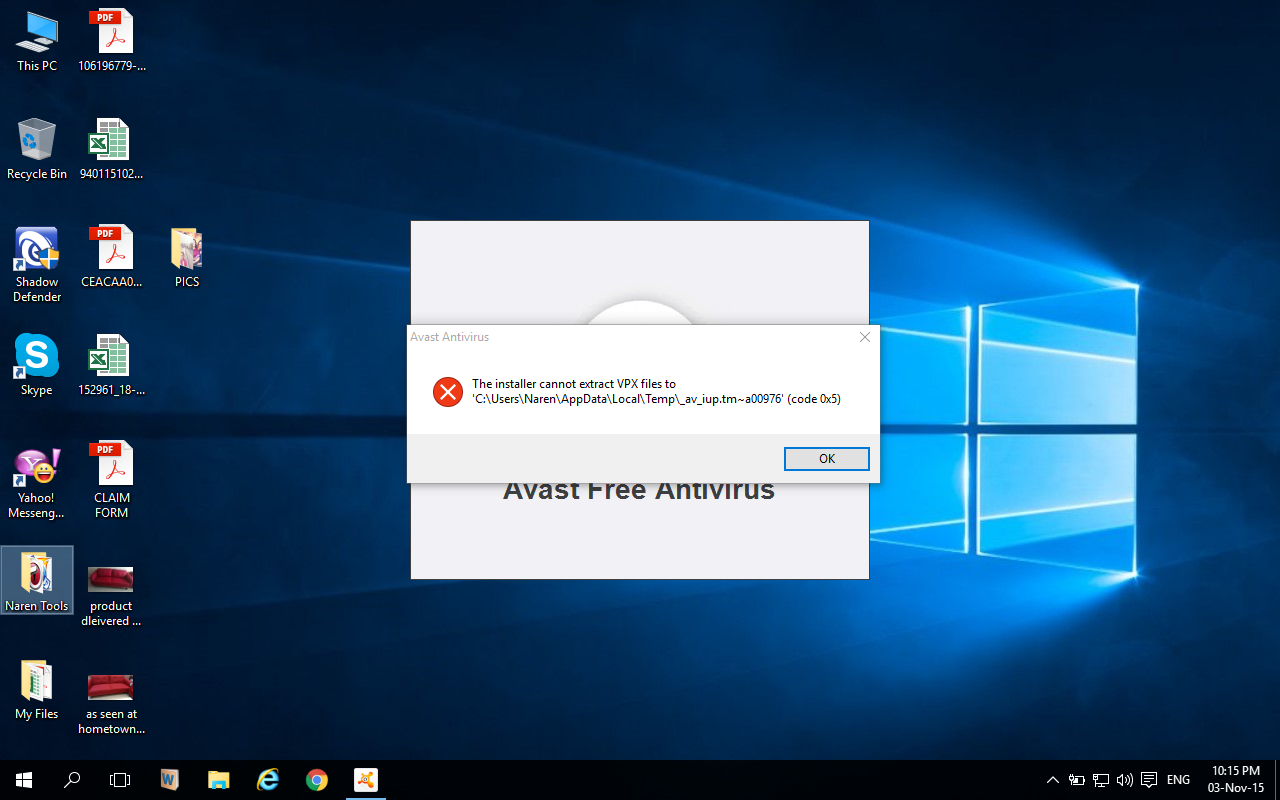Screen dimensions: 1280x800
Task: Open the Action Center notifications icon
Action: (1149, 780)
